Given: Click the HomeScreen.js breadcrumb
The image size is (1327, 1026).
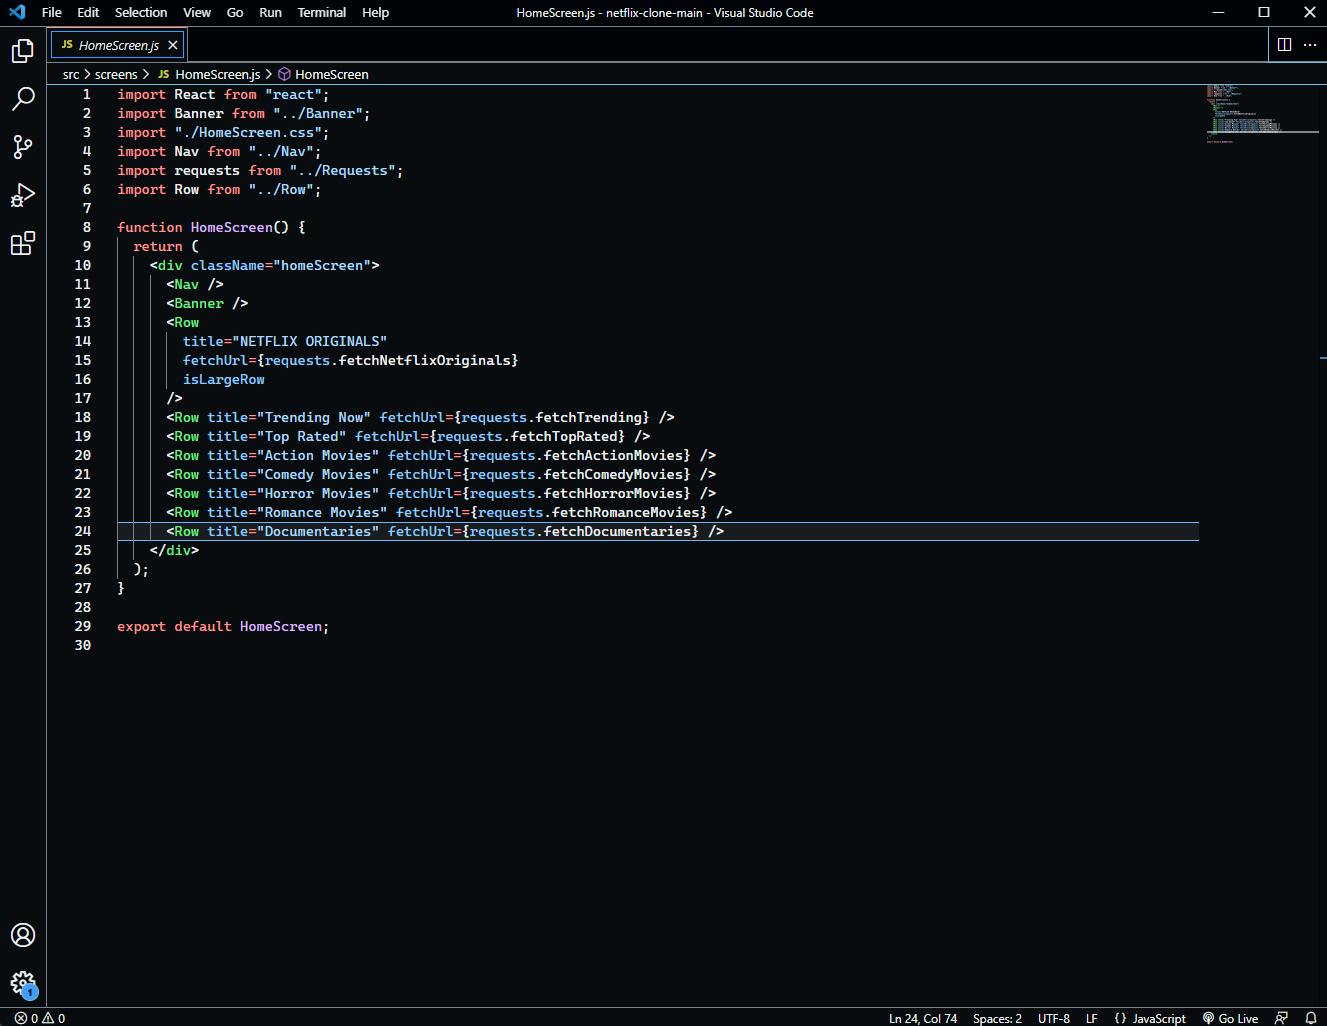Looking at the screenshot, I should [x=209, y=74].
